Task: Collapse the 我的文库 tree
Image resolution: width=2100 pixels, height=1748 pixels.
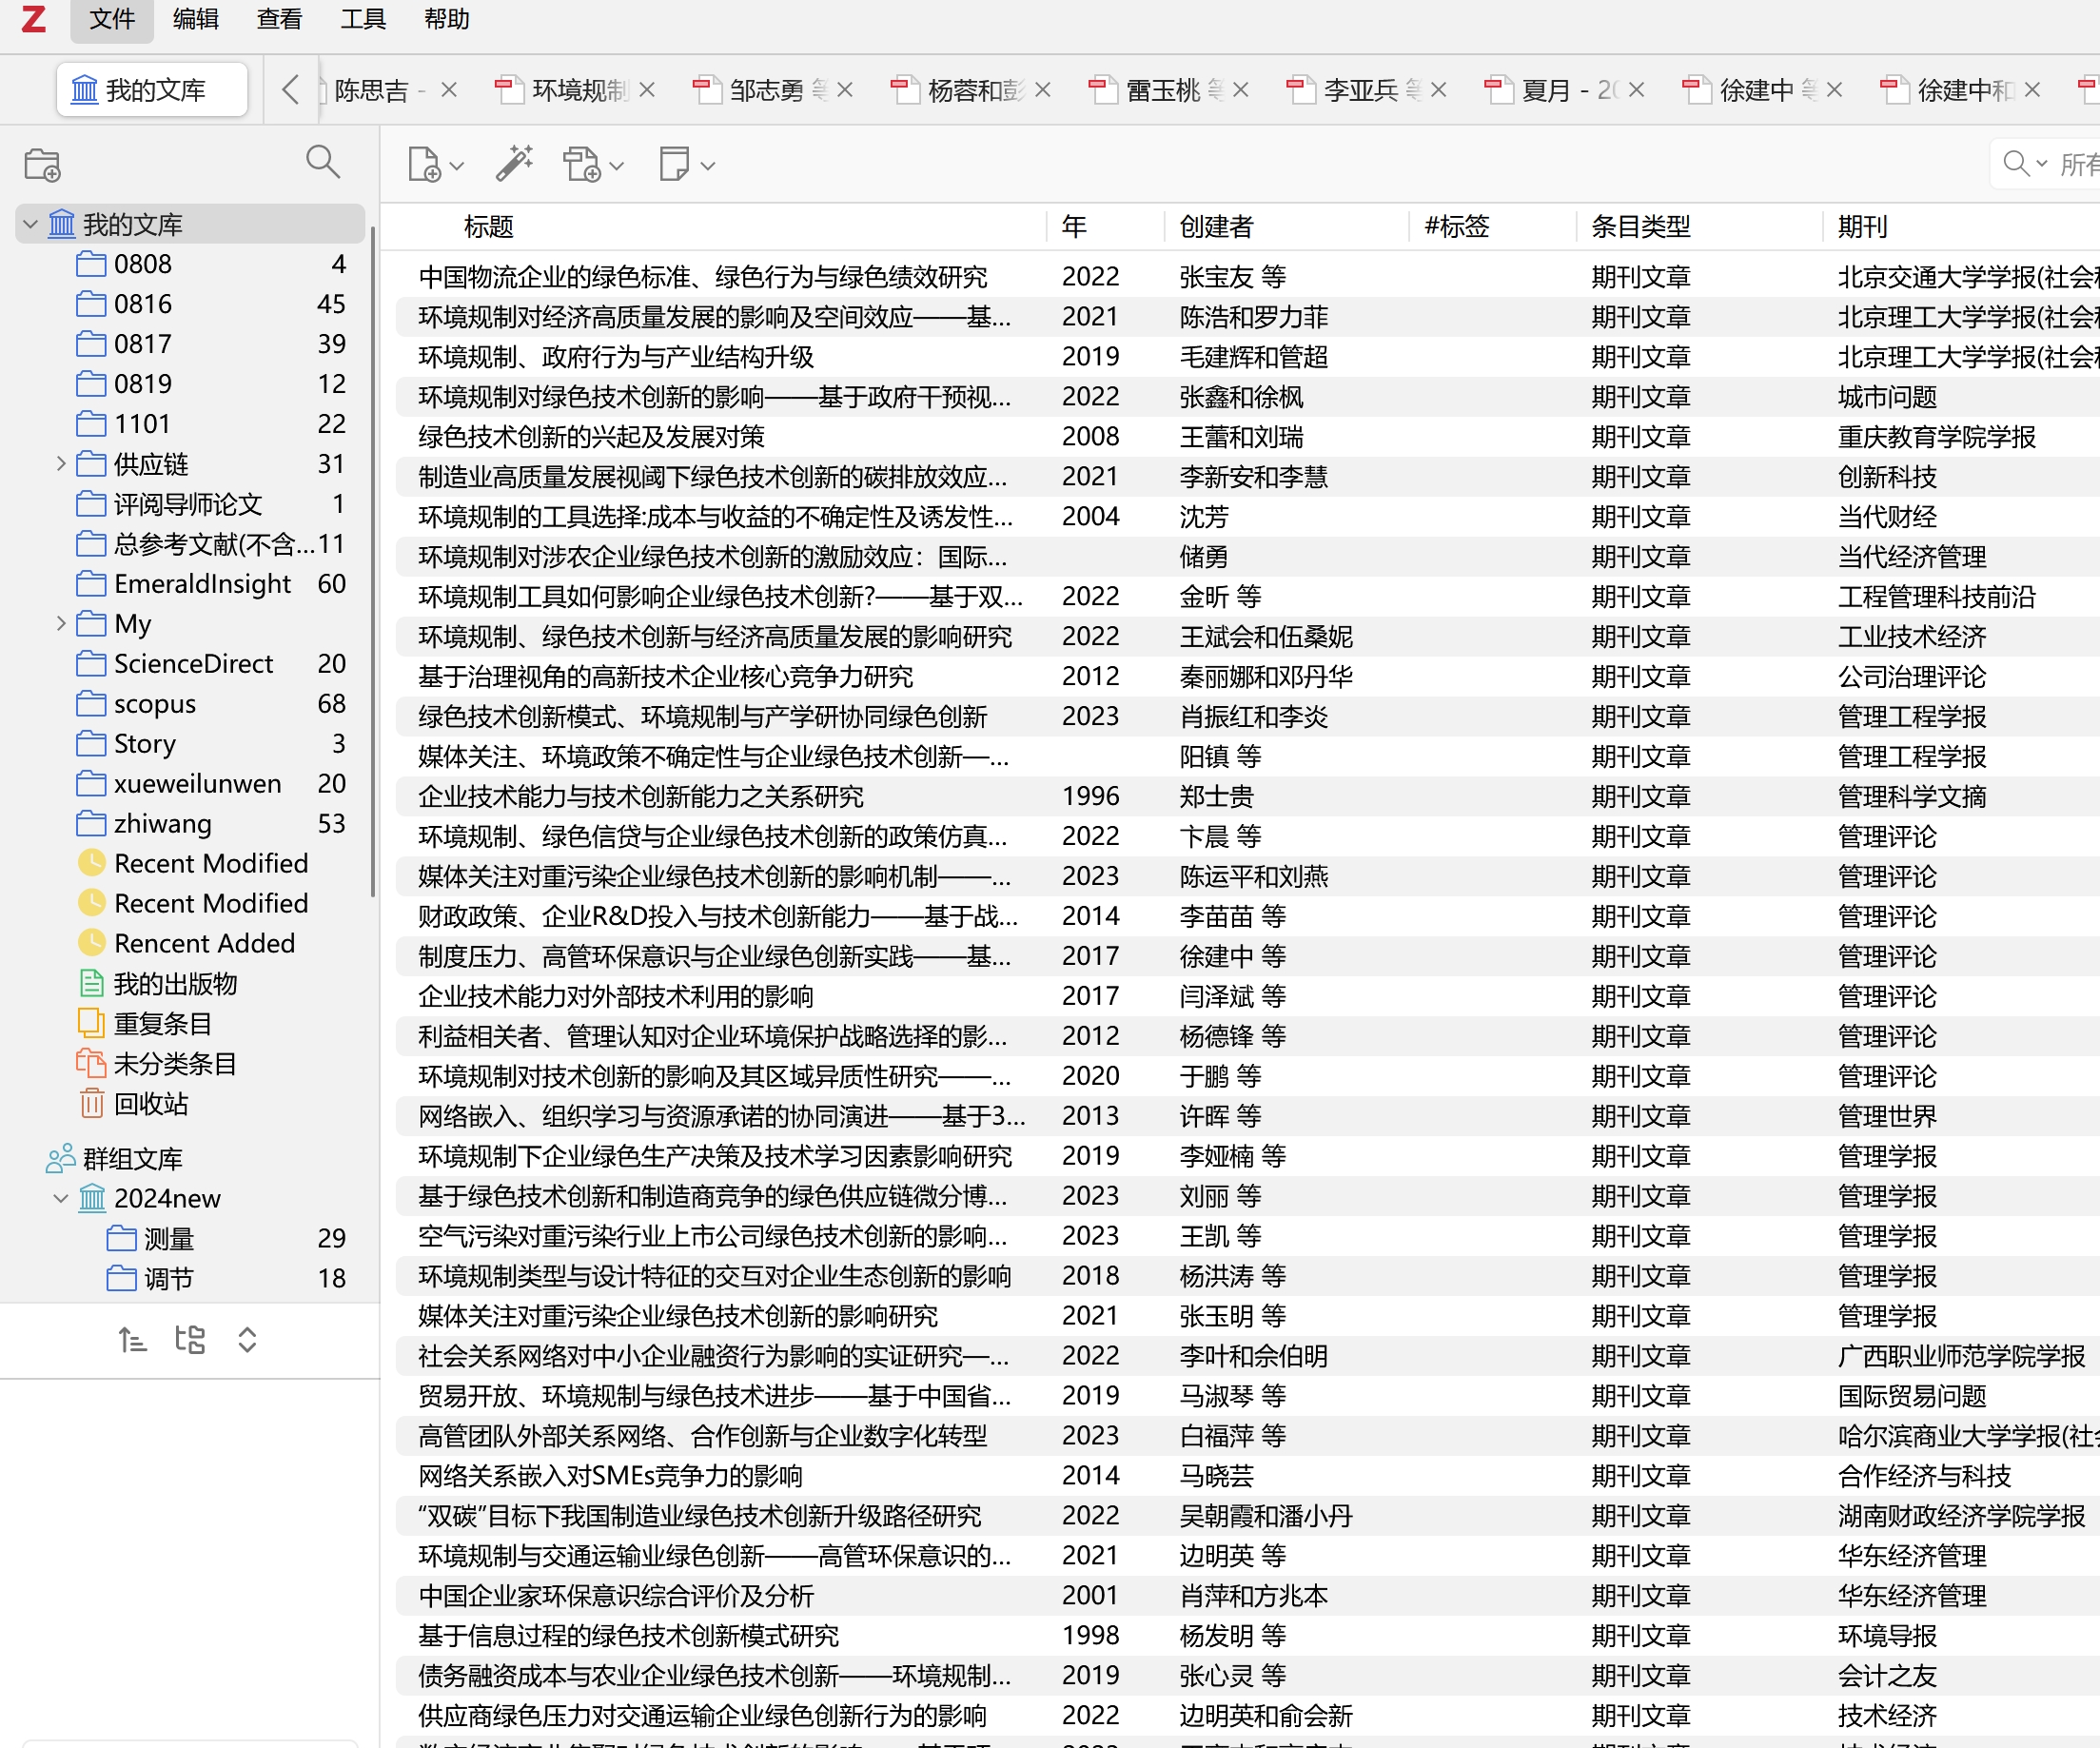Action: [30, 224]
